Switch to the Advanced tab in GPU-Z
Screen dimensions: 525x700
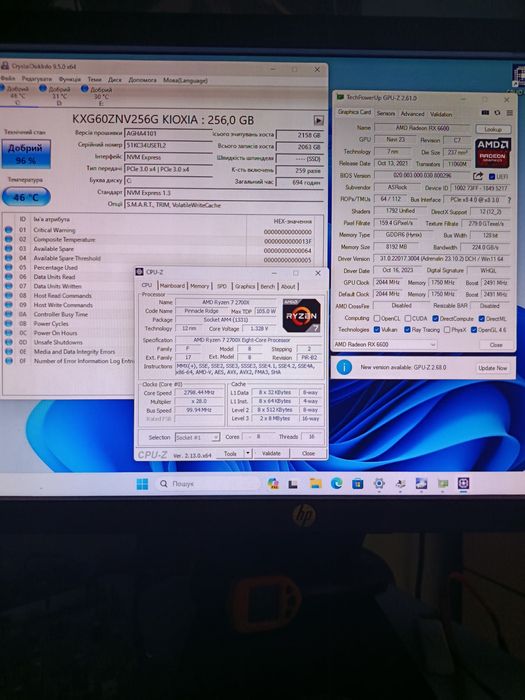(412, 113)
